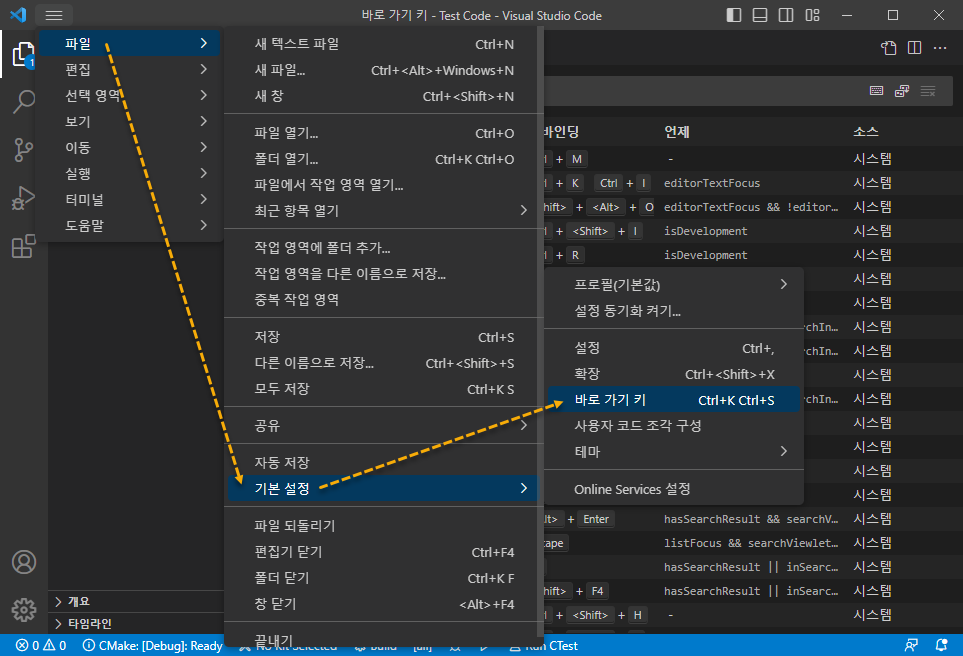This screenshot has width=963, height=656.
Task: Open the feedback icon in status bar
Action: pos(911,646)
